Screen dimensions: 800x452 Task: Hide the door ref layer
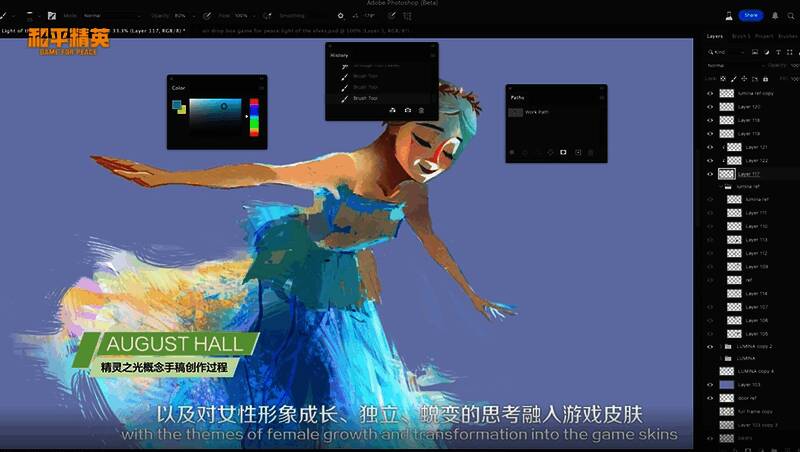710,398
